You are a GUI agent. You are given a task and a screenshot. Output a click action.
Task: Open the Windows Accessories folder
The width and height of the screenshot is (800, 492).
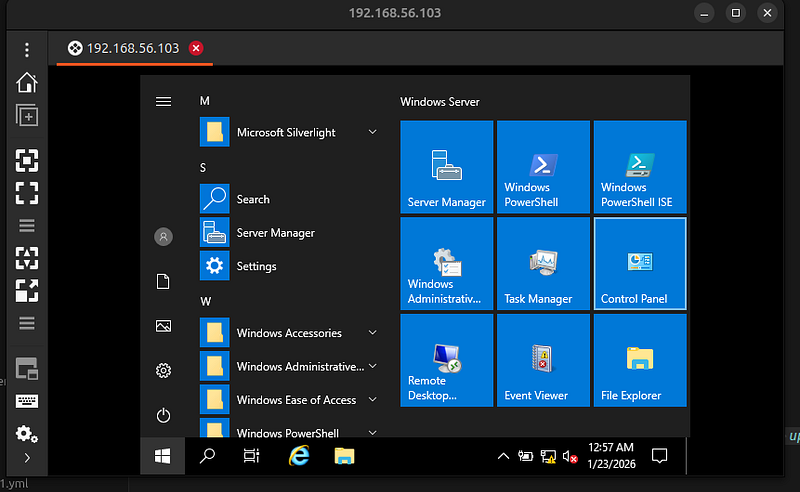[x=291, y=333]
